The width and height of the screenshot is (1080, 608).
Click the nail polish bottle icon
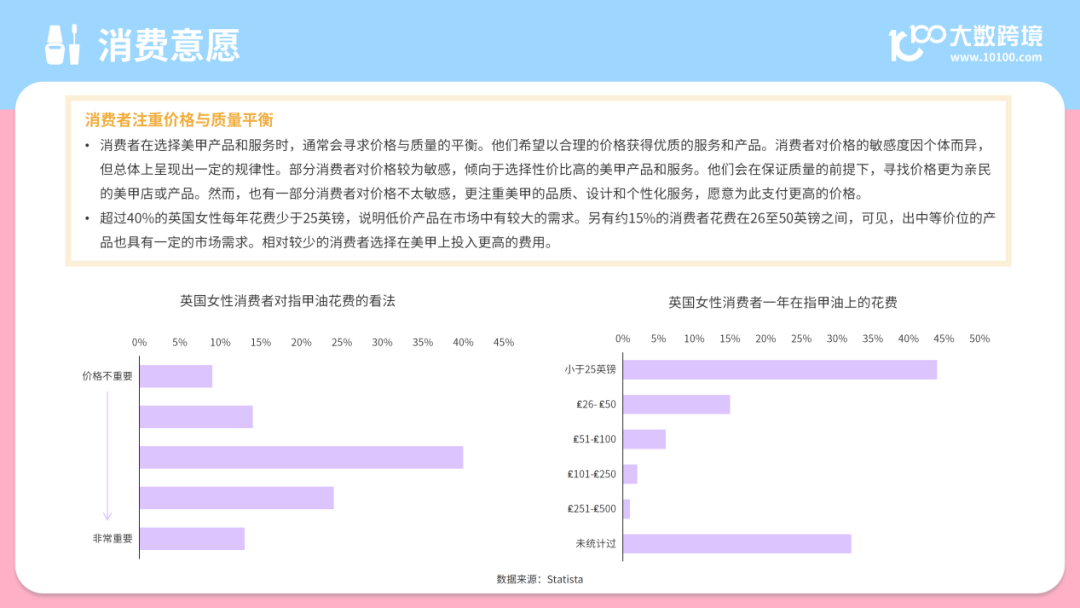coord(63,45)
